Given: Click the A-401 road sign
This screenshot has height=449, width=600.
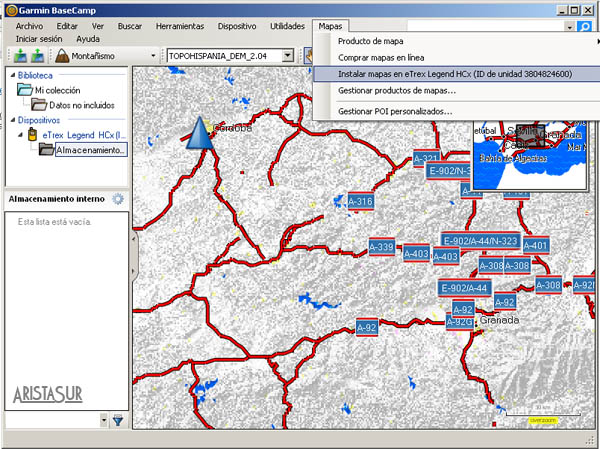Looking at the screenshot, I should point(536,245).
